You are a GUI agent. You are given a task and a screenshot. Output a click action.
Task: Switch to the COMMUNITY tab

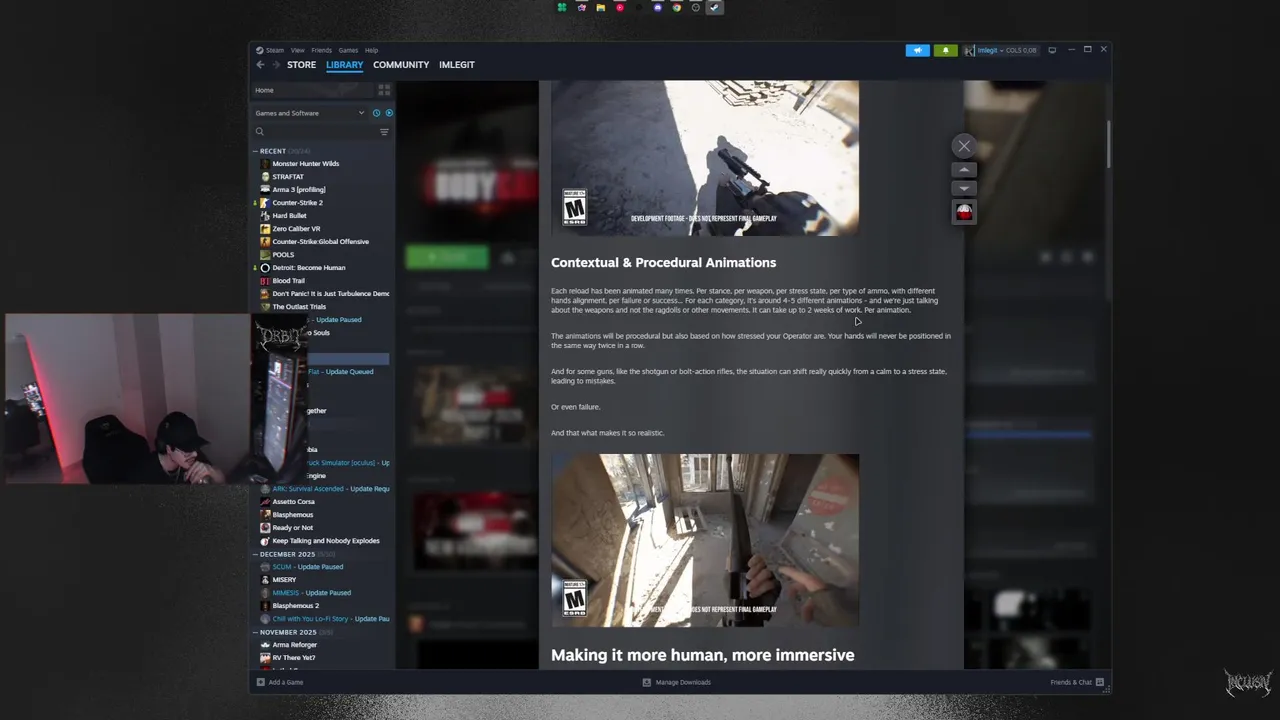[401, 65]
